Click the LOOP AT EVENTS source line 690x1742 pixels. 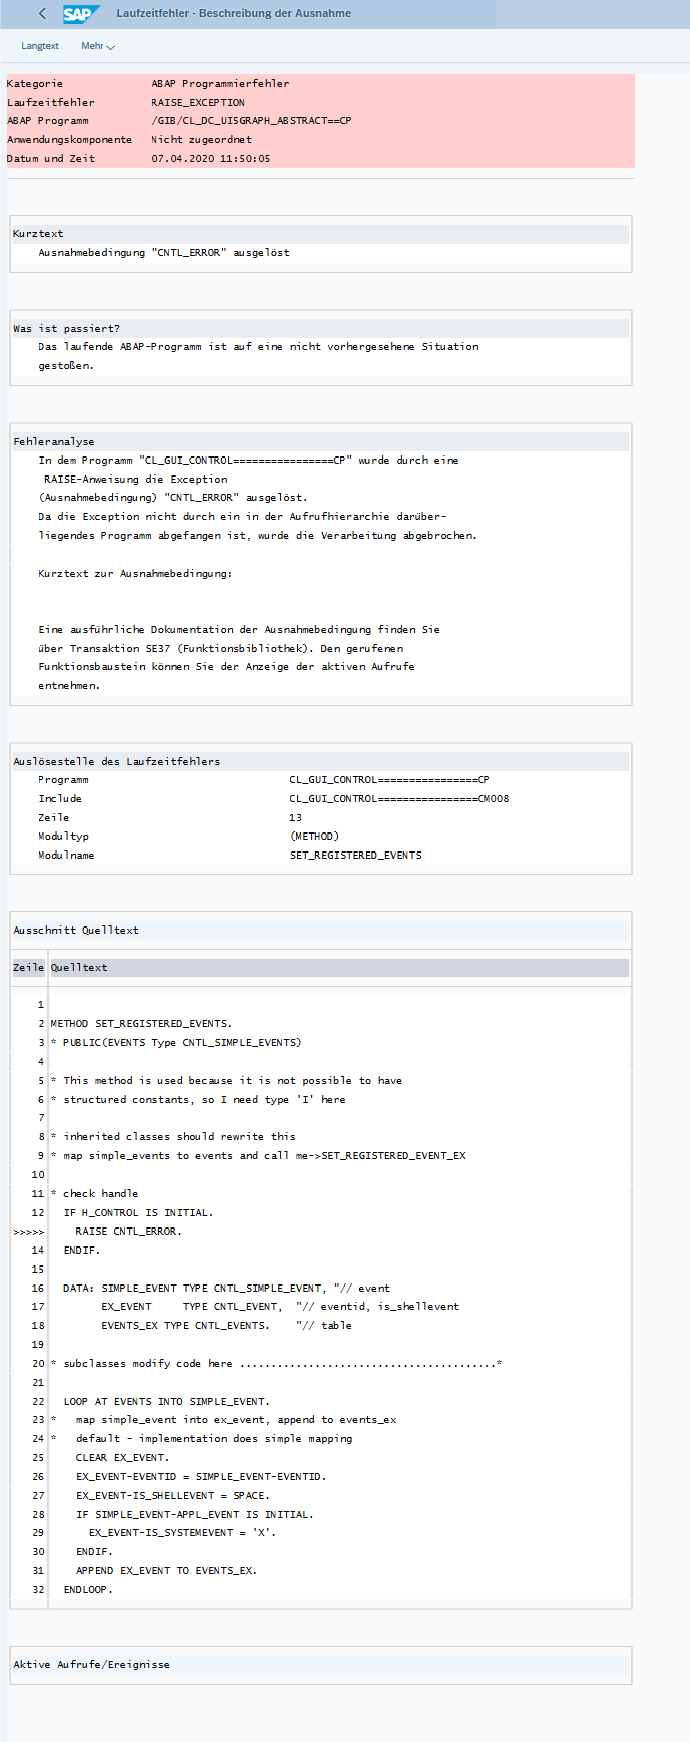(166, 1402)
